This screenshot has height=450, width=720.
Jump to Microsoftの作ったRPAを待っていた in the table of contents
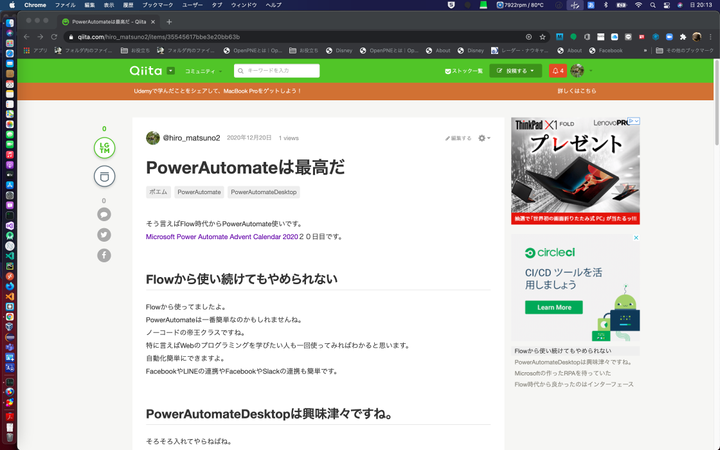(562, 373)
